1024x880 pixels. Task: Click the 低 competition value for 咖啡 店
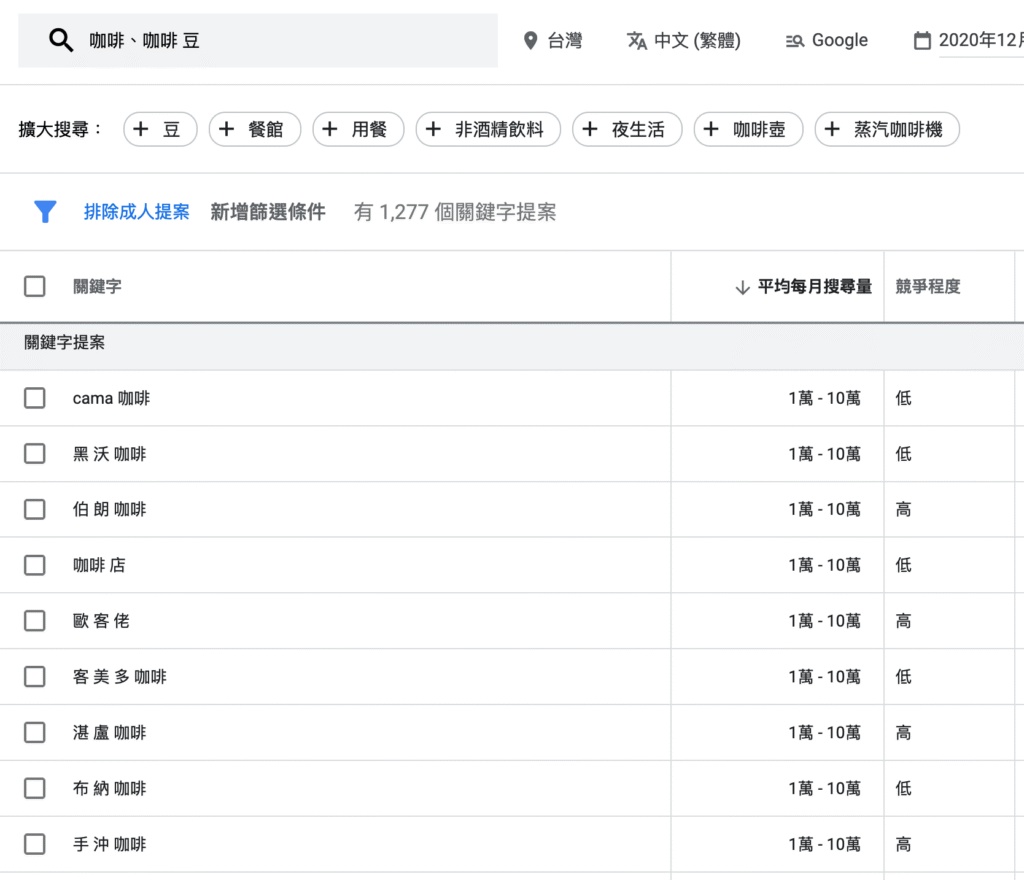coord(903,565)
